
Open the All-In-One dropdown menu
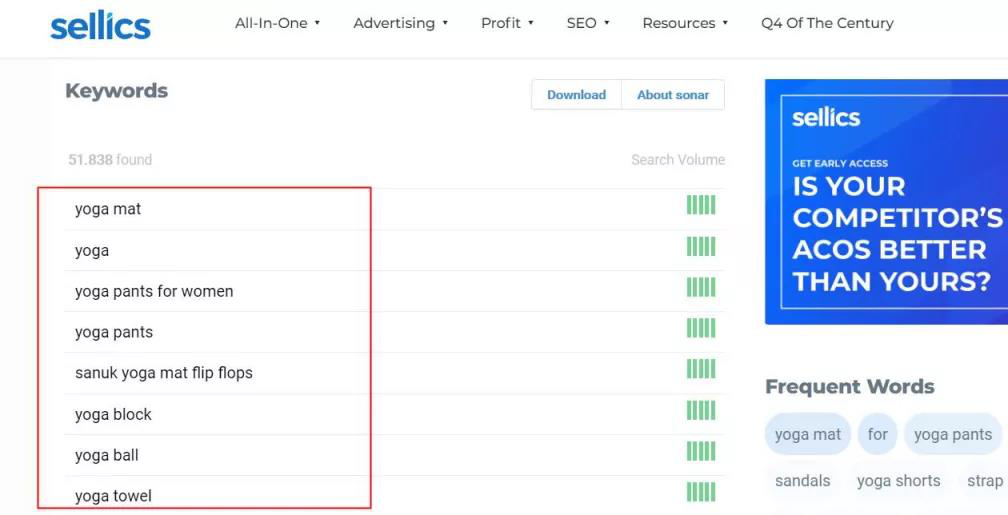coord(277,23)
